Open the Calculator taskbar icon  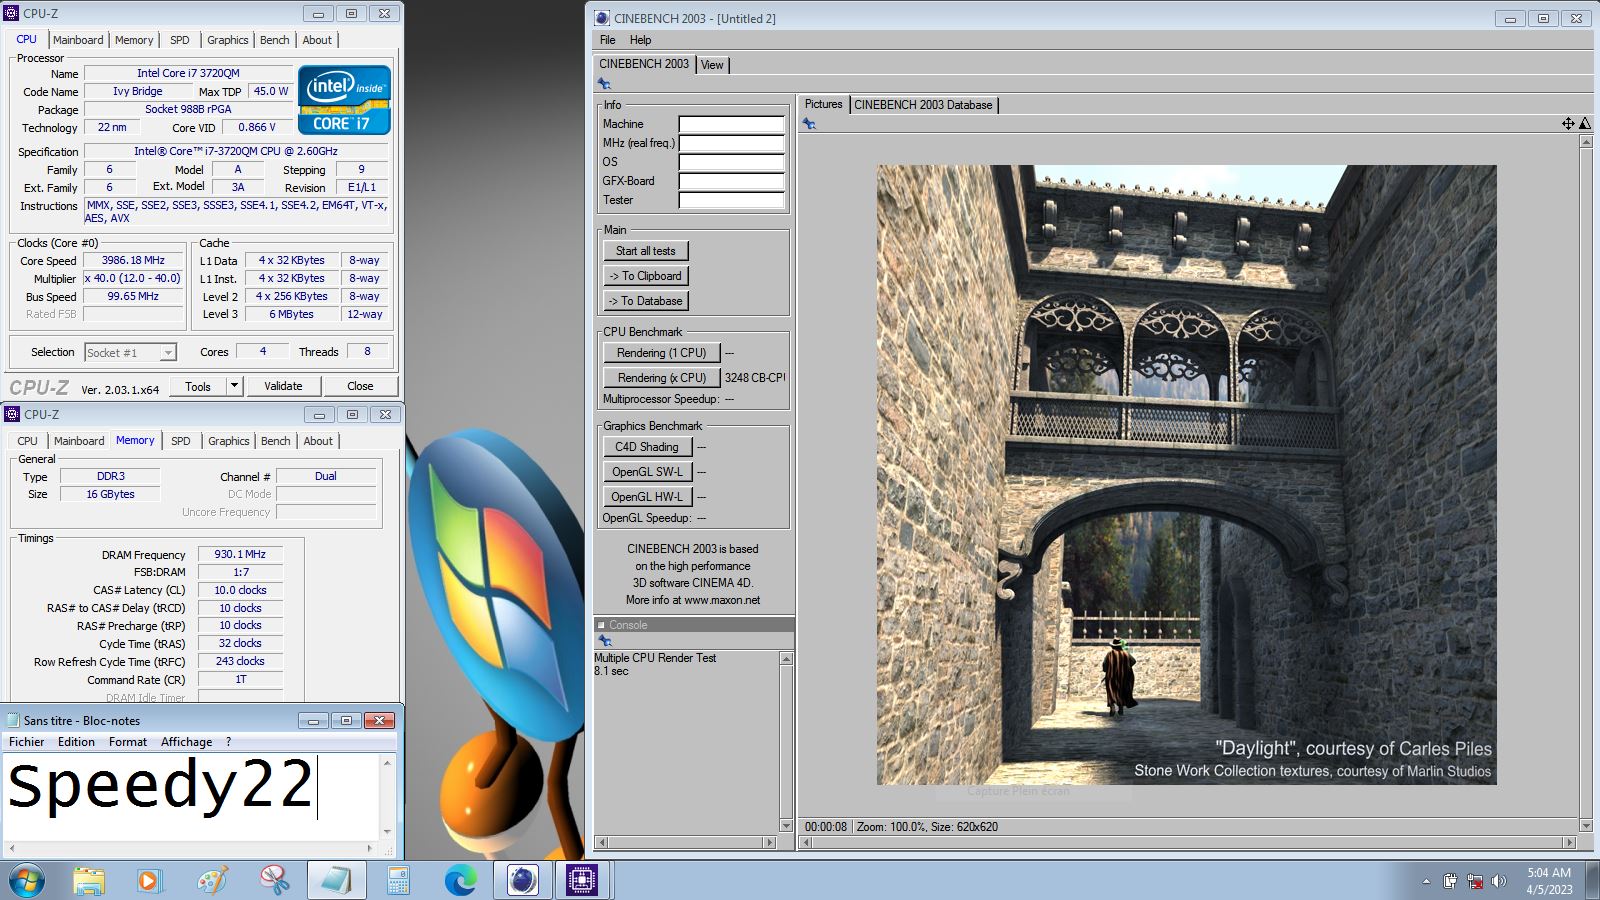pos(398,880)
